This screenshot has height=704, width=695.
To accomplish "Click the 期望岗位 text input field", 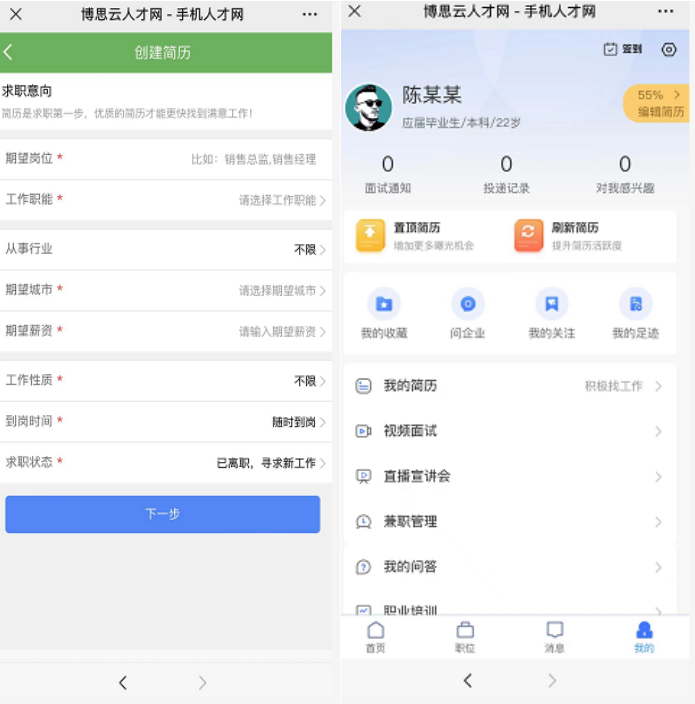I will (252, 159).
